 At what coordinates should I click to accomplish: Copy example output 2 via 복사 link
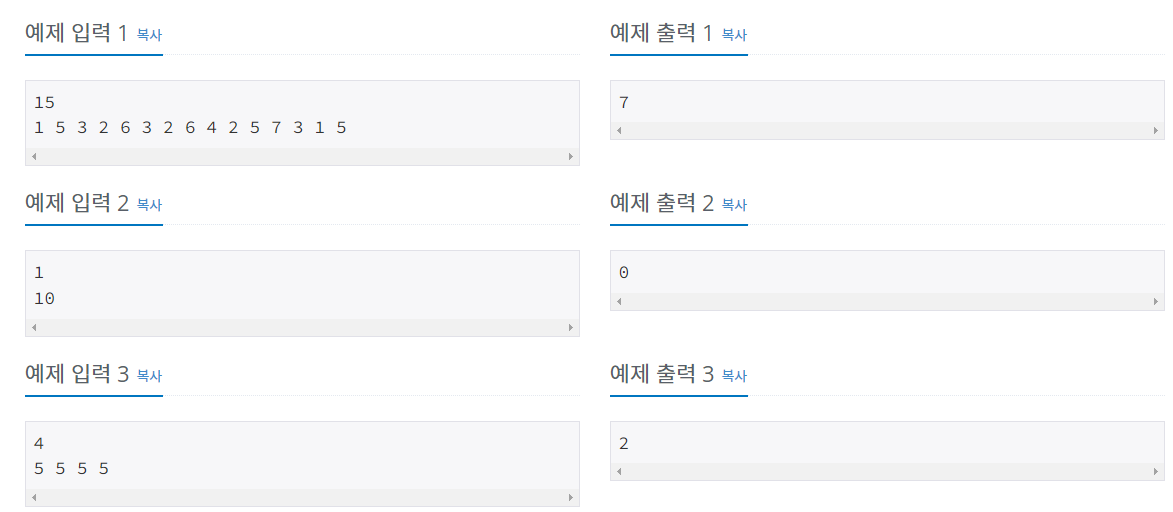point(735,204)
